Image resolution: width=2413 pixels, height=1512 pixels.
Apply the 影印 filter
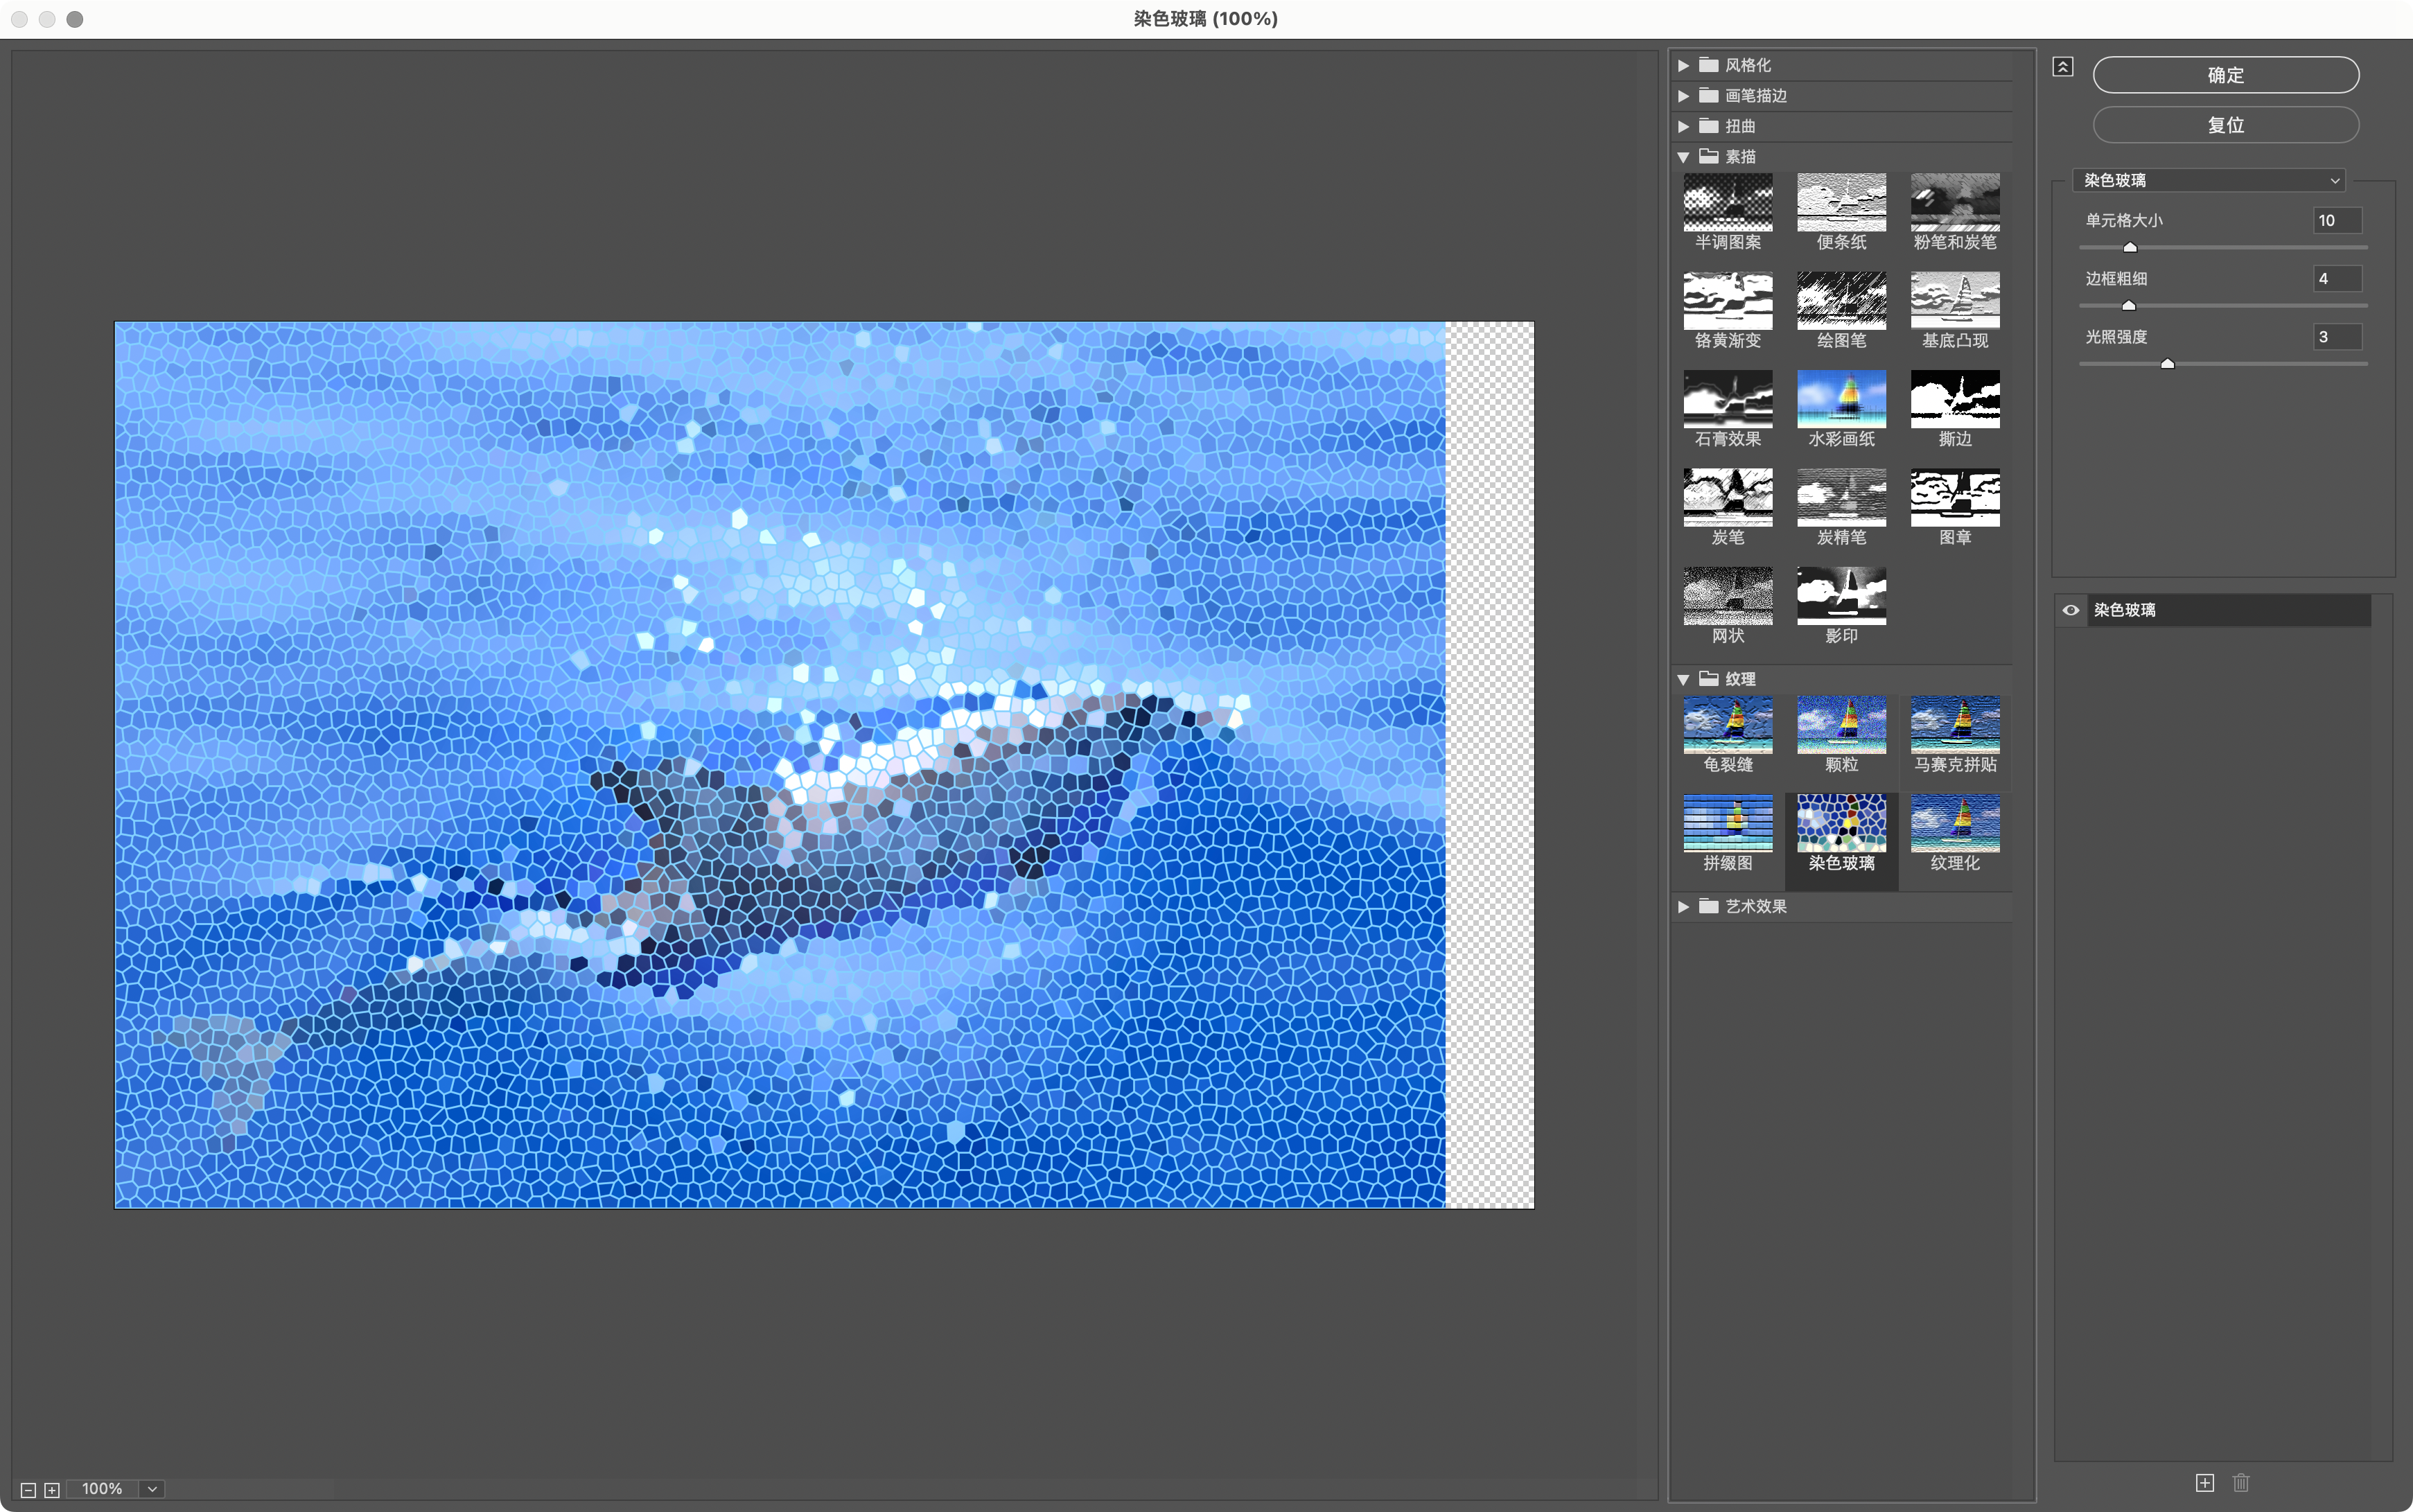1841,596
